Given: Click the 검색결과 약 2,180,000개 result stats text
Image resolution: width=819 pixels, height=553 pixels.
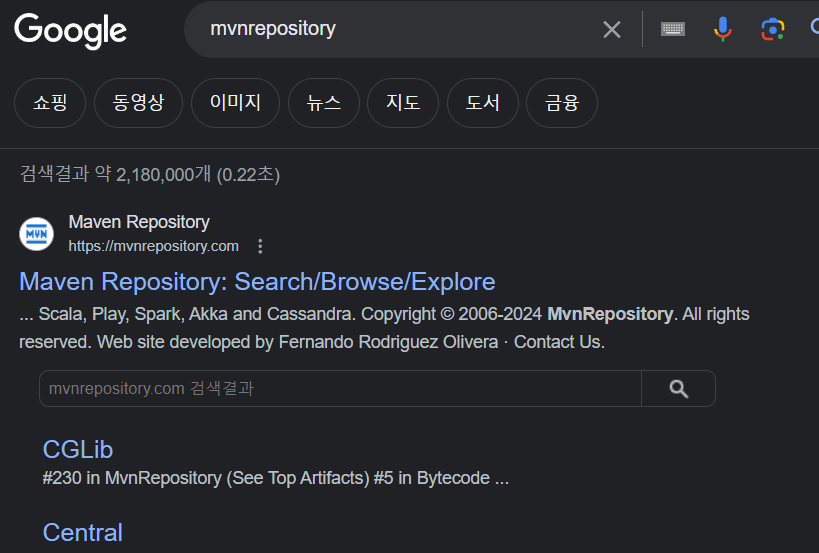Looking at the screenshot, I should (149, 174).
